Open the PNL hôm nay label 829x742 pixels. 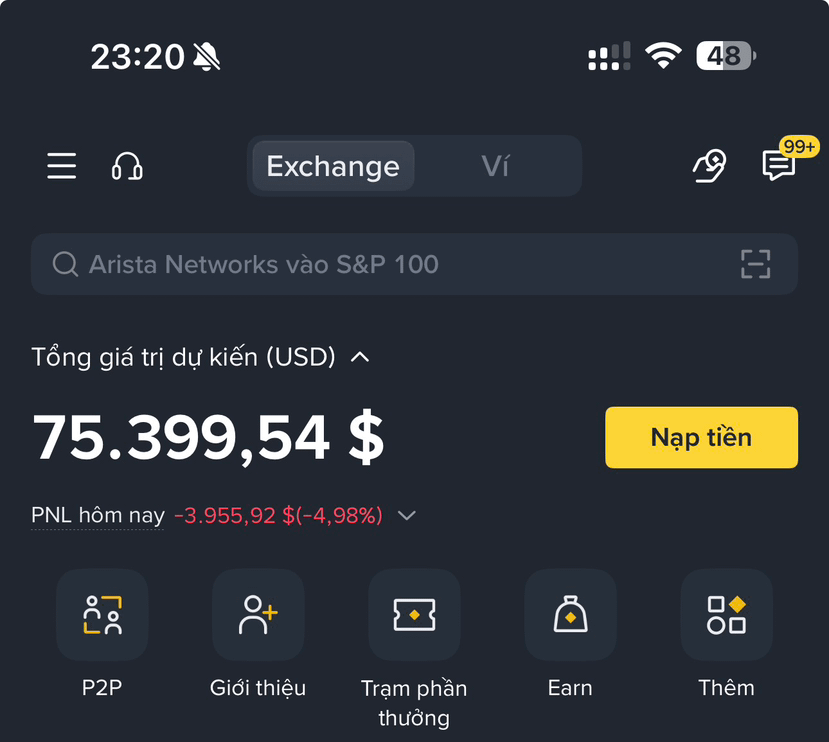click(x=98, y=515)
